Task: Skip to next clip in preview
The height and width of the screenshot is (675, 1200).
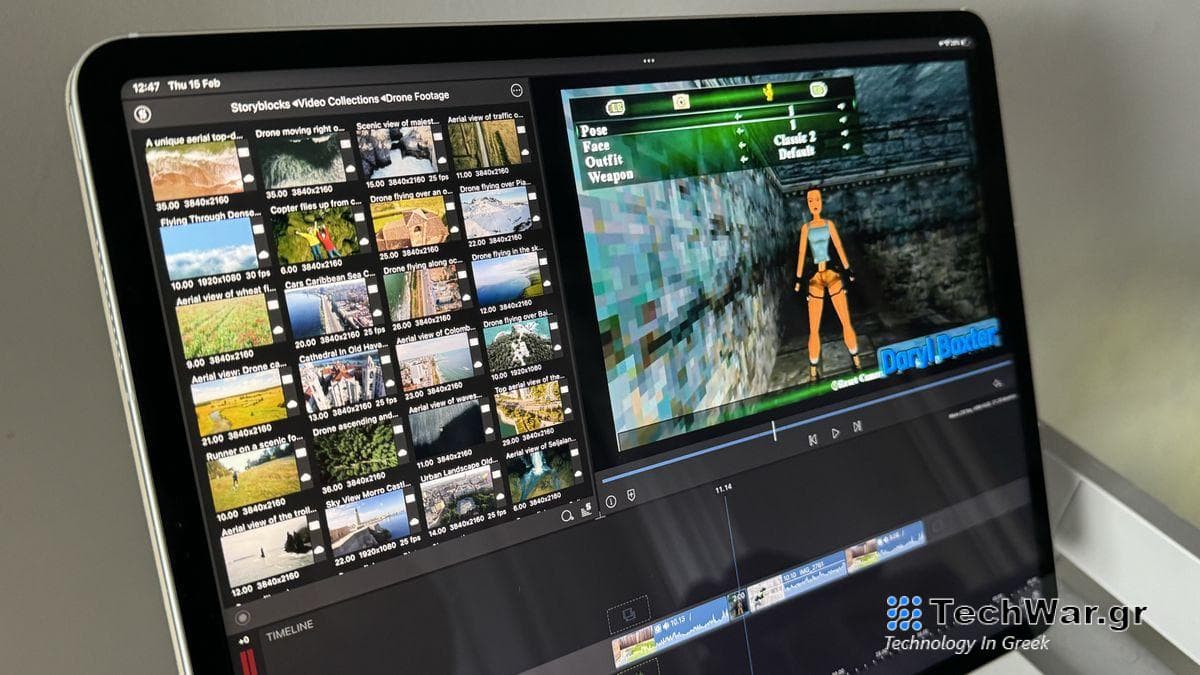Action: (x=857, y=427)
